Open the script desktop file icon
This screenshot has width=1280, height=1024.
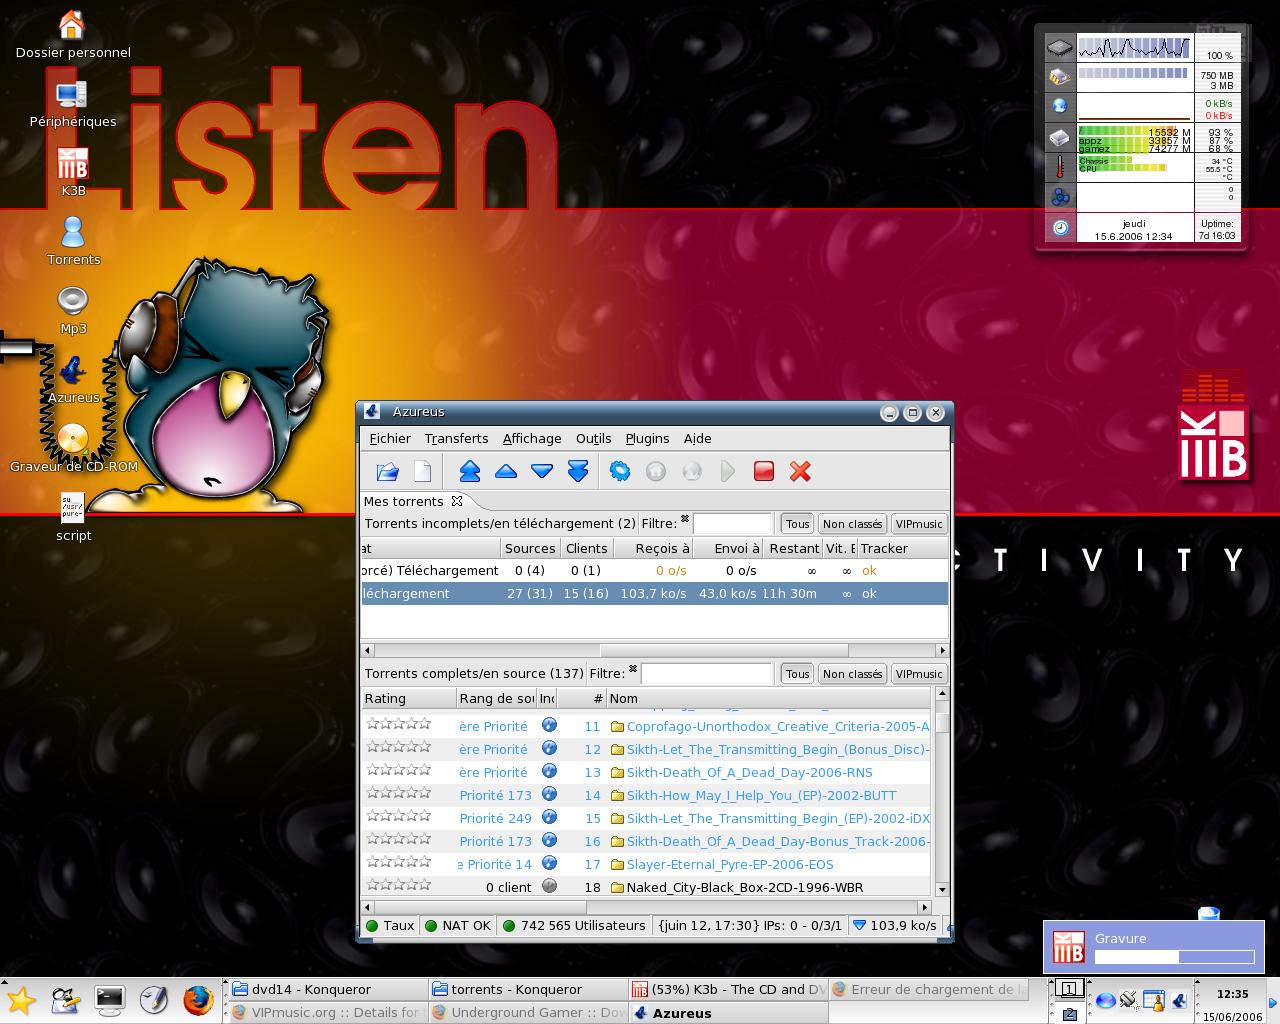point(73,517)
